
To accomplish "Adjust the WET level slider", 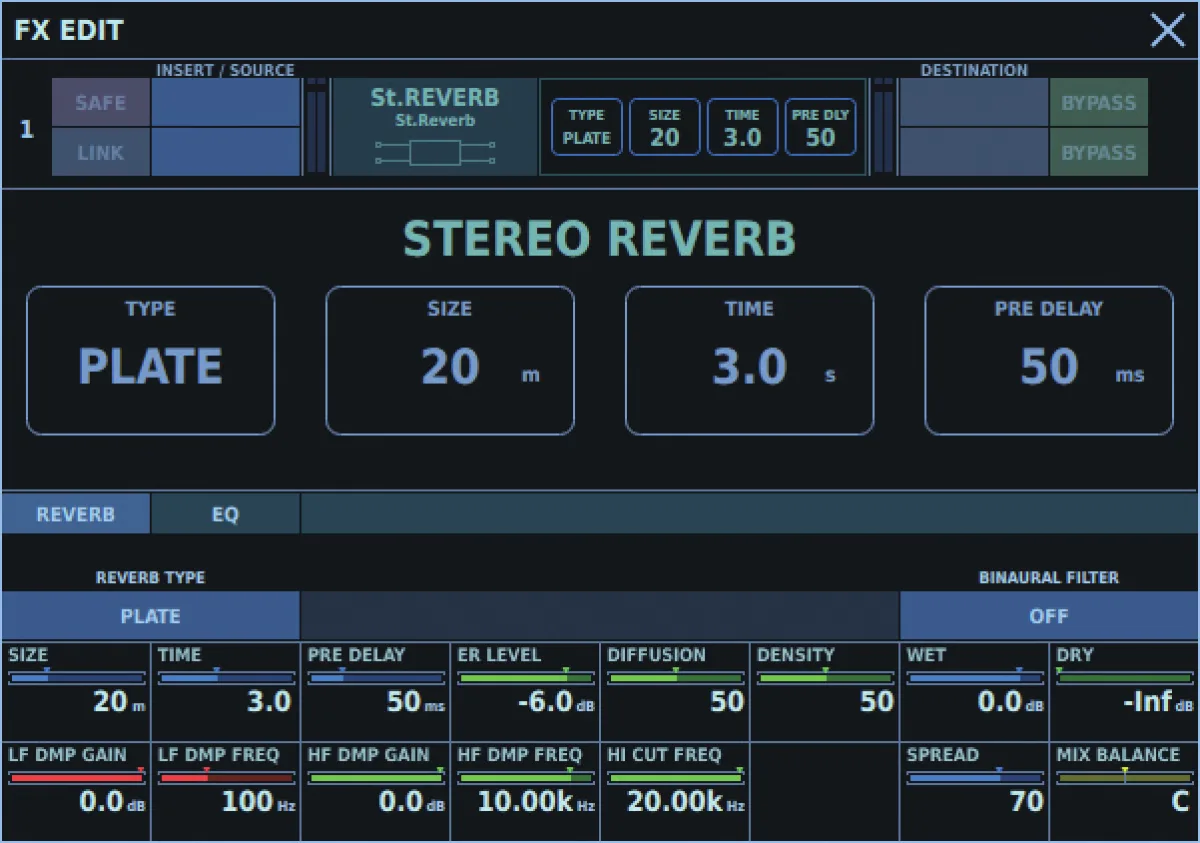I will [x=975, y=678].
